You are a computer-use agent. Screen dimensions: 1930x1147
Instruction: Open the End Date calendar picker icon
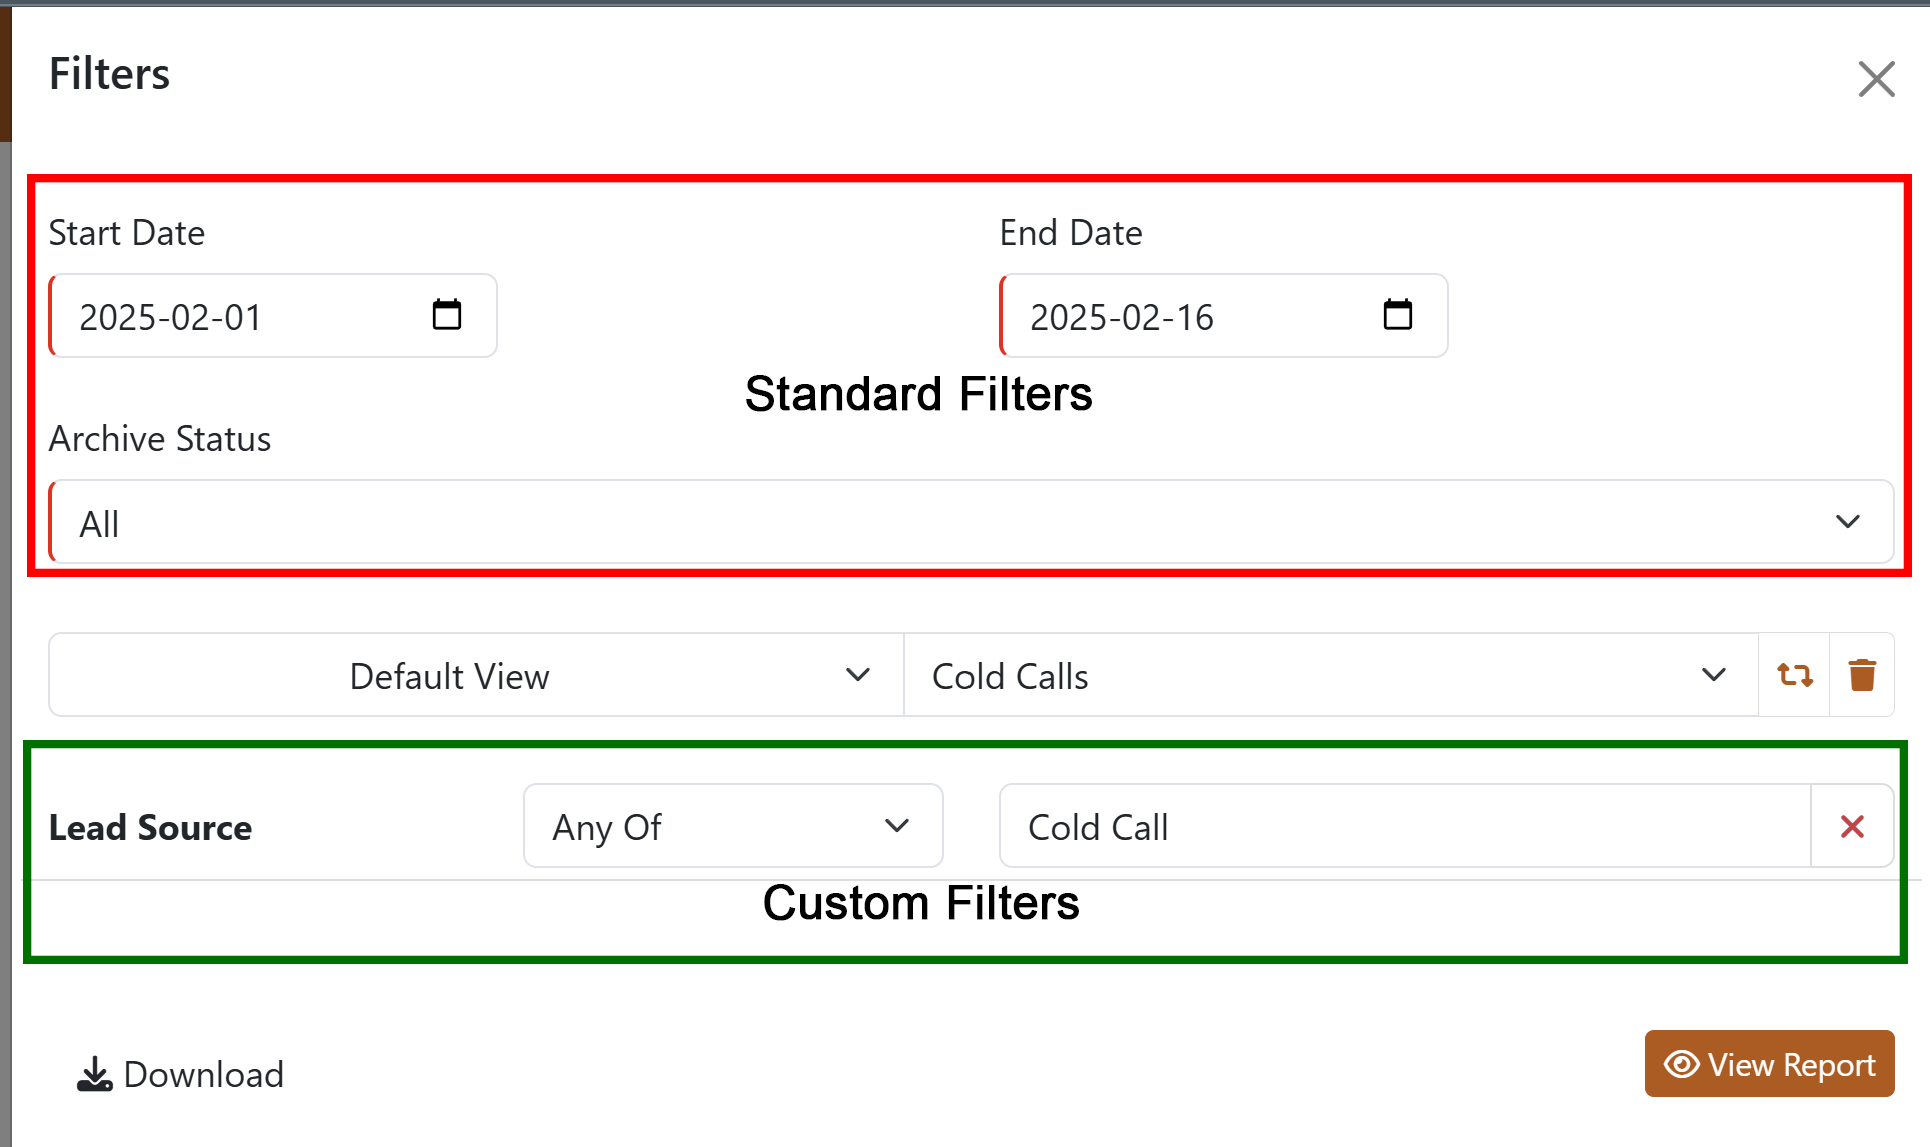[x=1397, y=315]
